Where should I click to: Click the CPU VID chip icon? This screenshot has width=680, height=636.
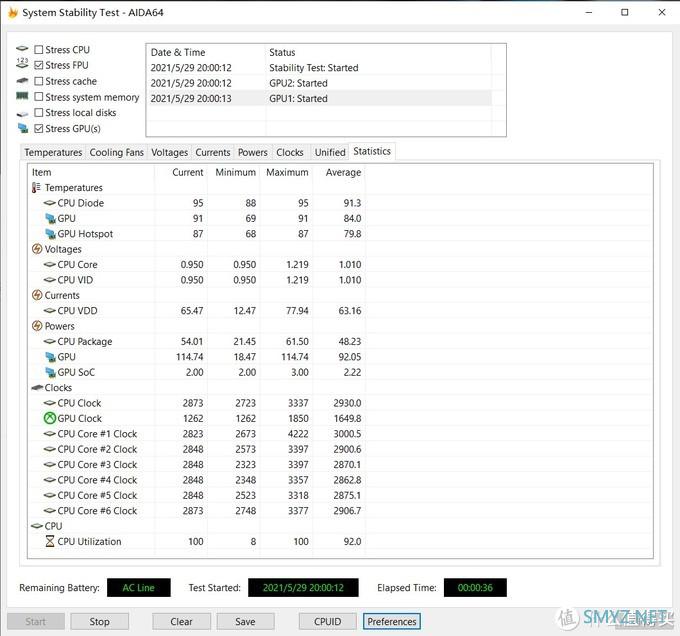50,280
